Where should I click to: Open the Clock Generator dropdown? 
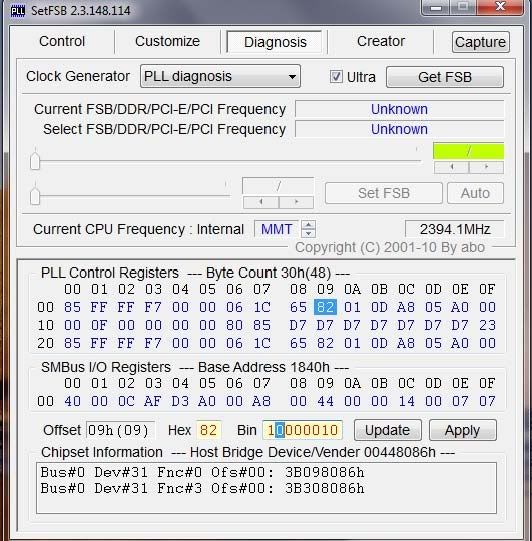tap(220, 76)
